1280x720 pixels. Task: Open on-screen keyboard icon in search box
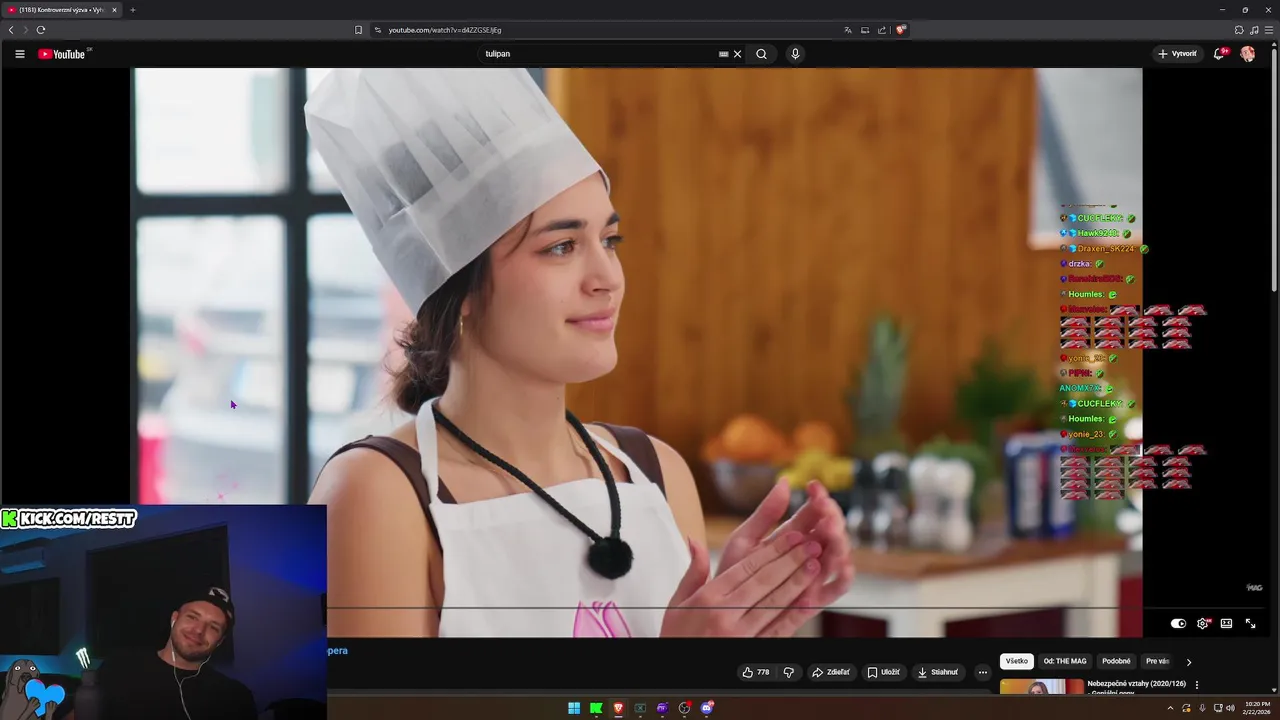(x=723, y=54)
